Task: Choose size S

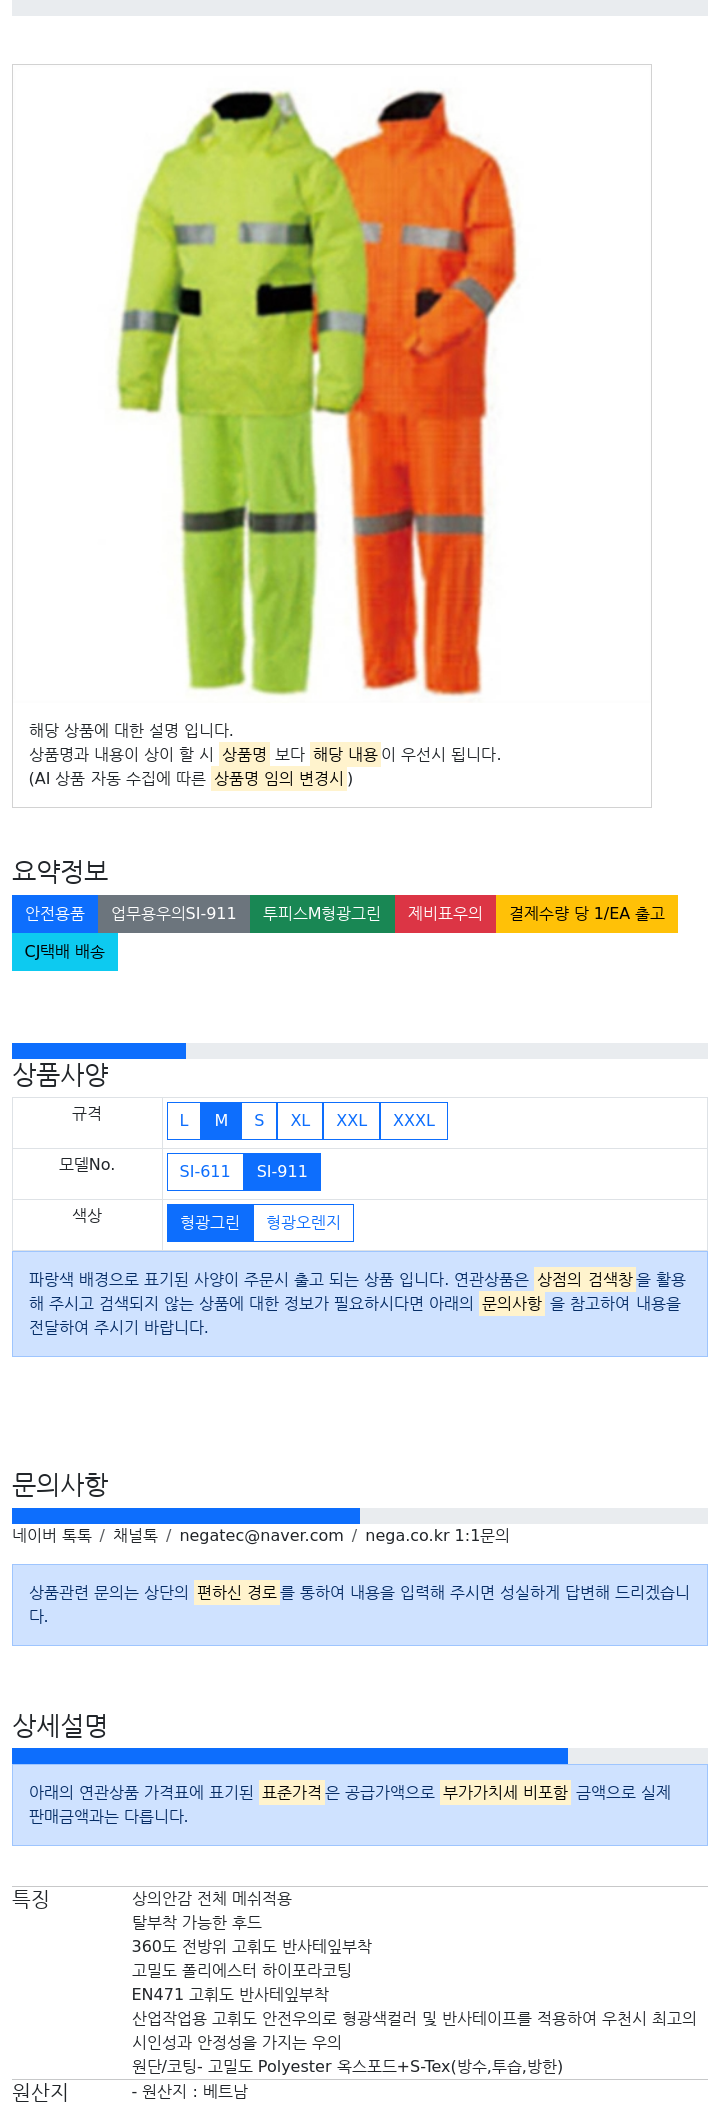Action: [x=259, y=1120]
